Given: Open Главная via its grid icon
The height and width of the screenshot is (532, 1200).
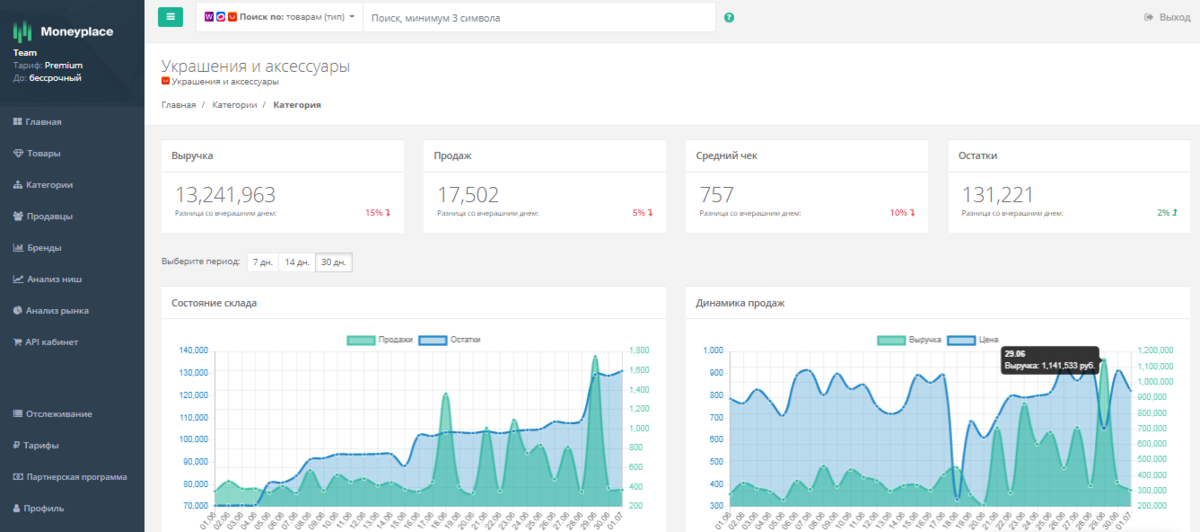Looking at the screenshot, I should click(x=17, y=121).
